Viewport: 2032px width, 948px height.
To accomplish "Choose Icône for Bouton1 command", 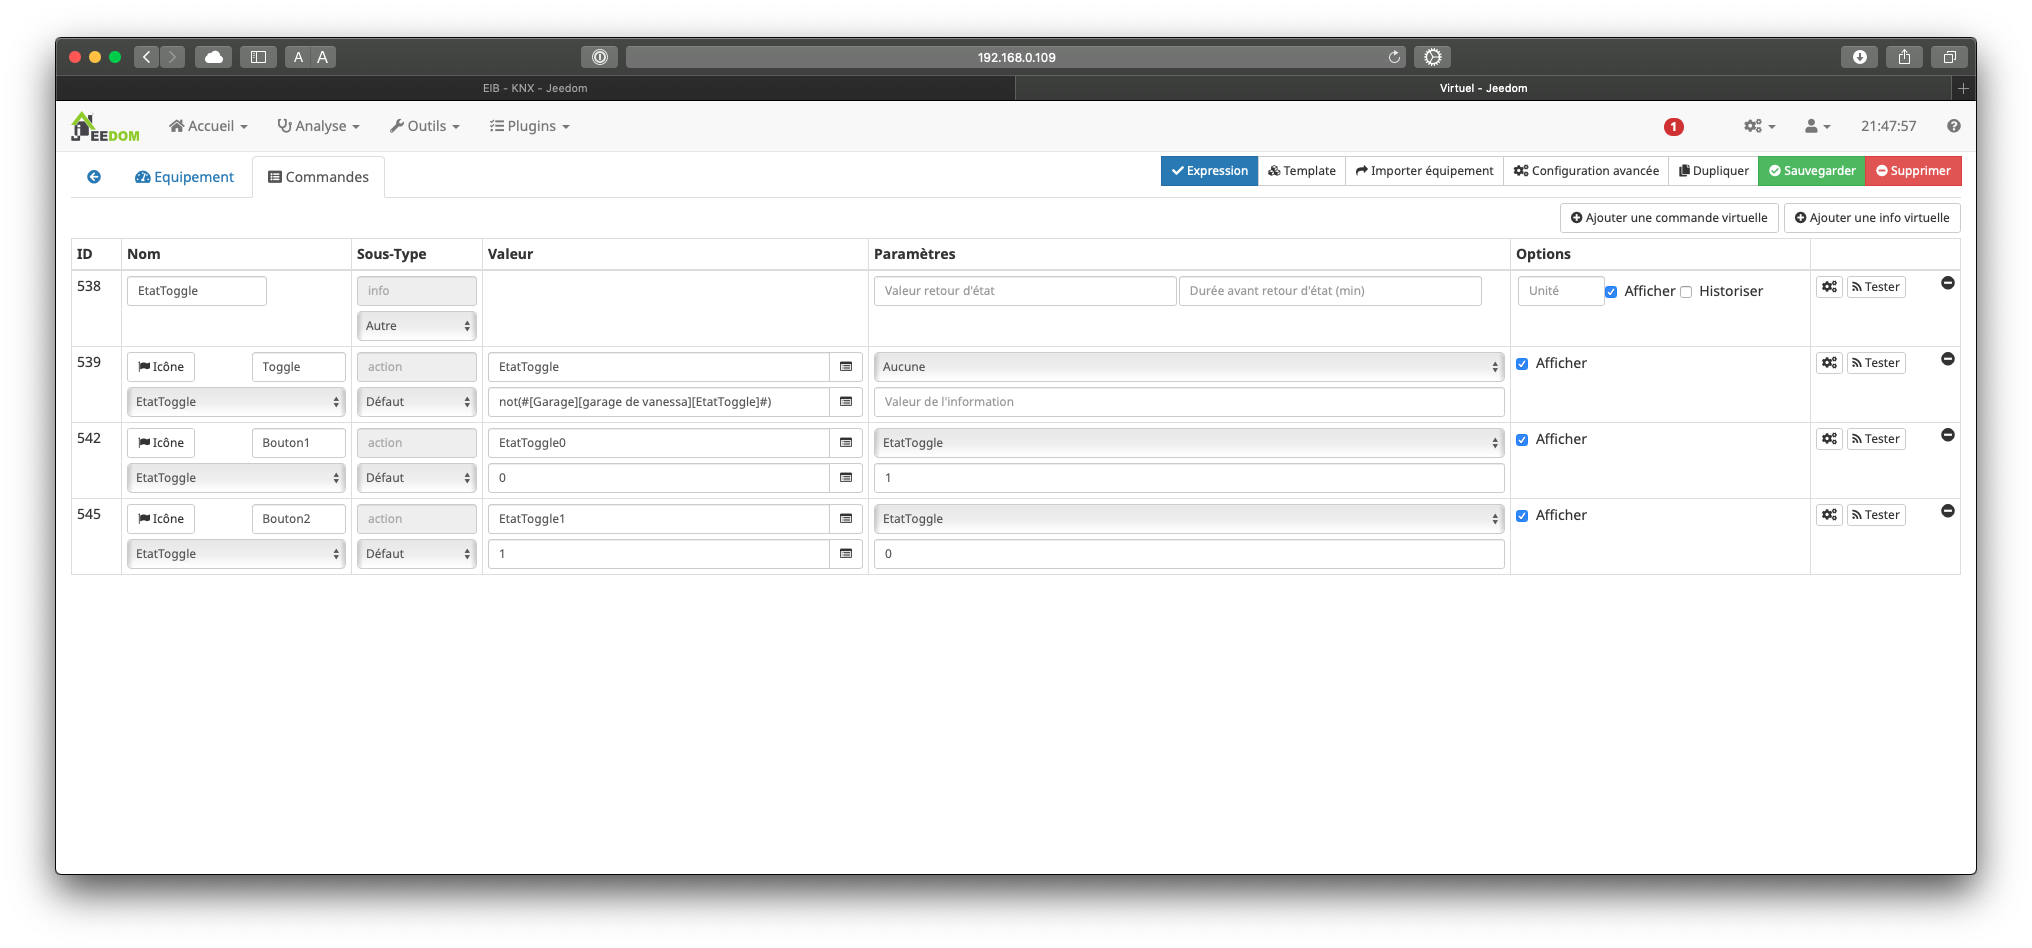I will [161, 443].
